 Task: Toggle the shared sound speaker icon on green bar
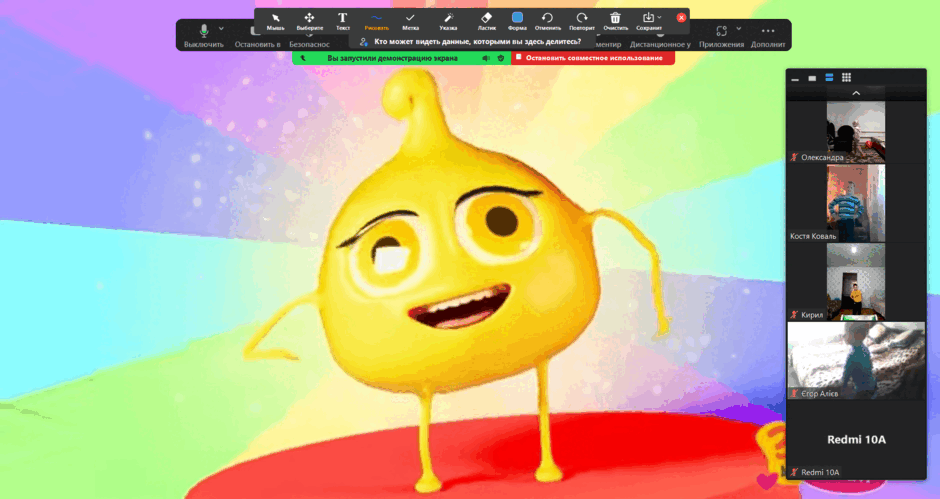pos(486,58)
